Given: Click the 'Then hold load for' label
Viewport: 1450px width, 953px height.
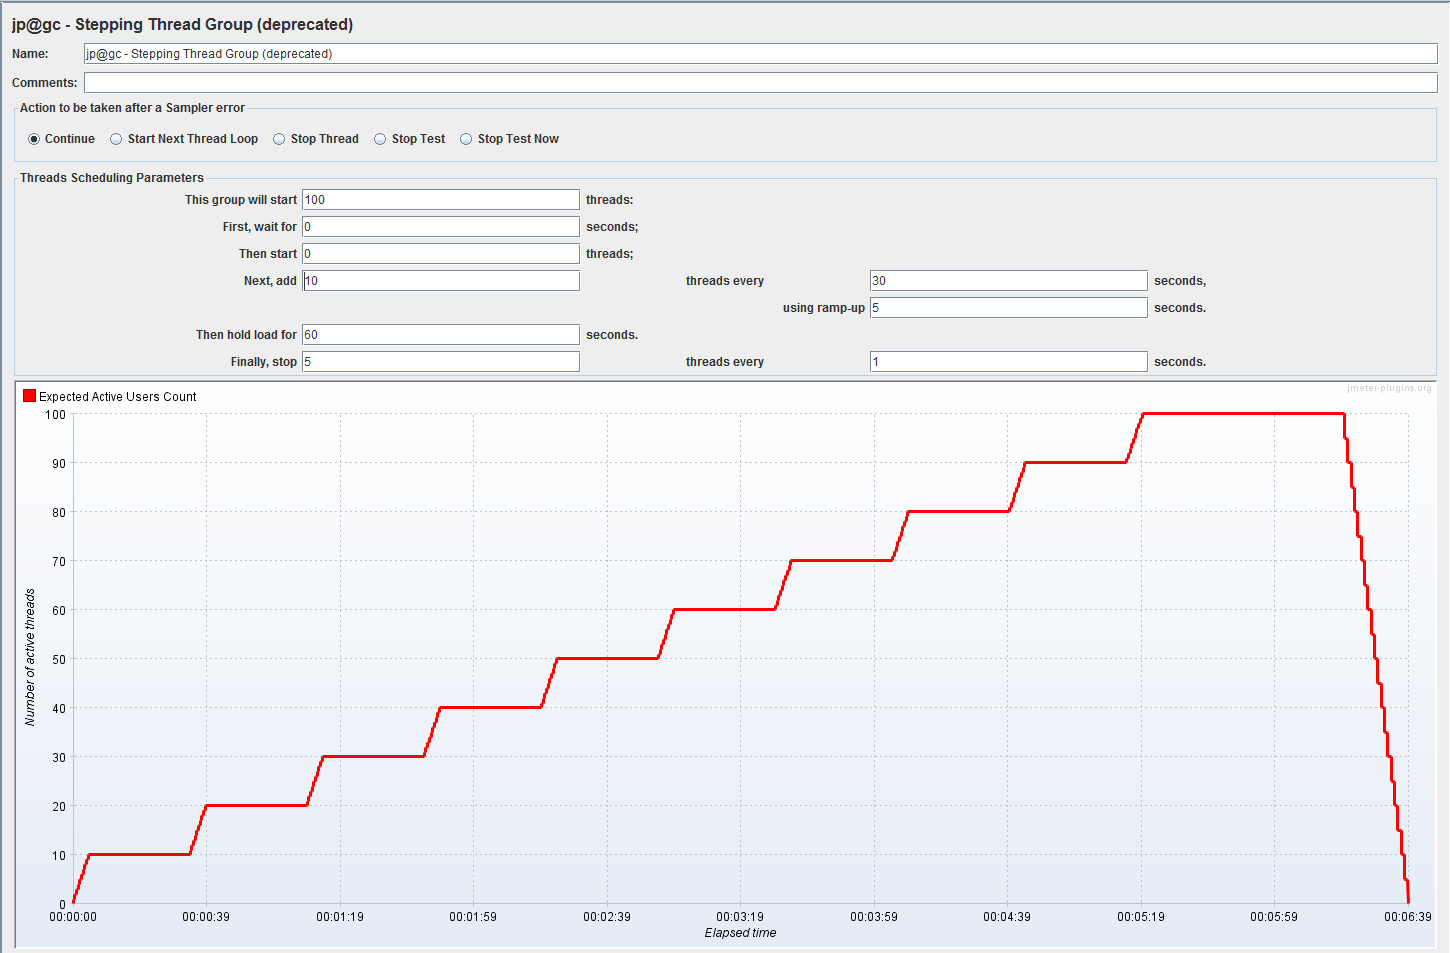Looking at the screenshot, I should [x=246, y=335].
